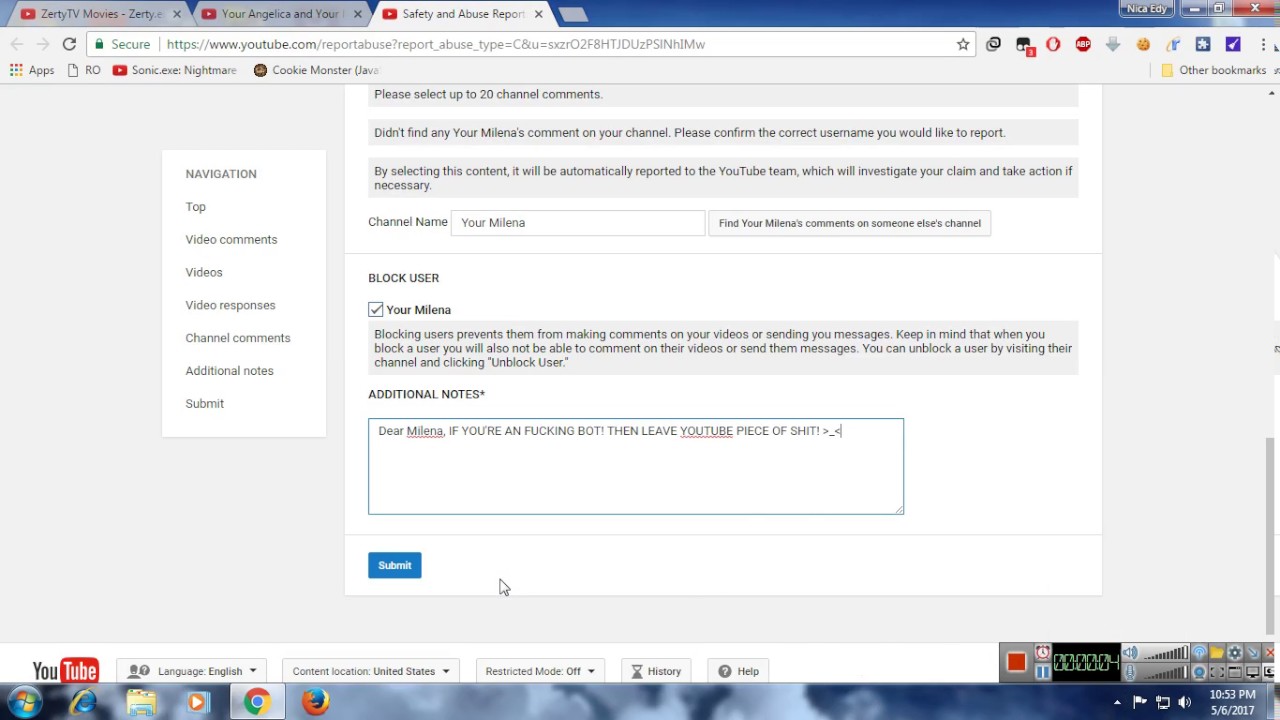The image size is (1280, 720).
Task: Go to Videos navigation link
Action: click(x=204, y=272)
